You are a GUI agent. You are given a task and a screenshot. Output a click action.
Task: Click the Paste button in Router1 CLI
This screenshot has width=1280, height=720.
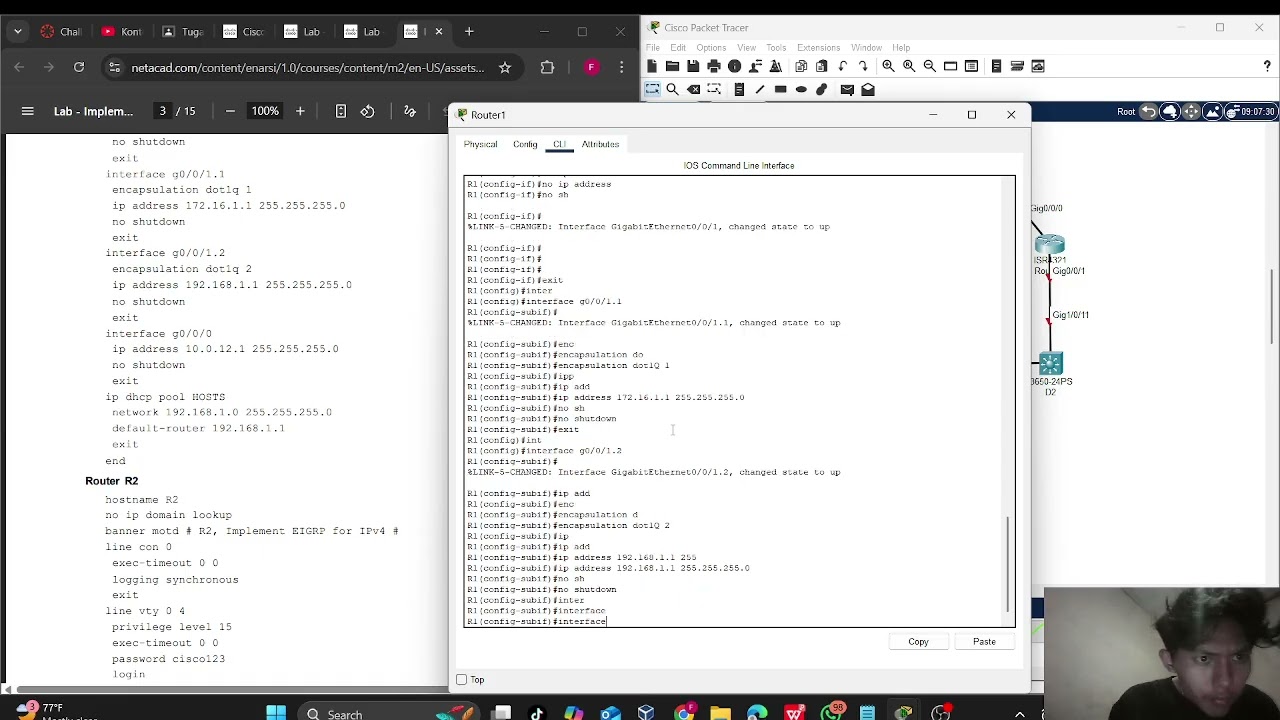pos(984,642)
